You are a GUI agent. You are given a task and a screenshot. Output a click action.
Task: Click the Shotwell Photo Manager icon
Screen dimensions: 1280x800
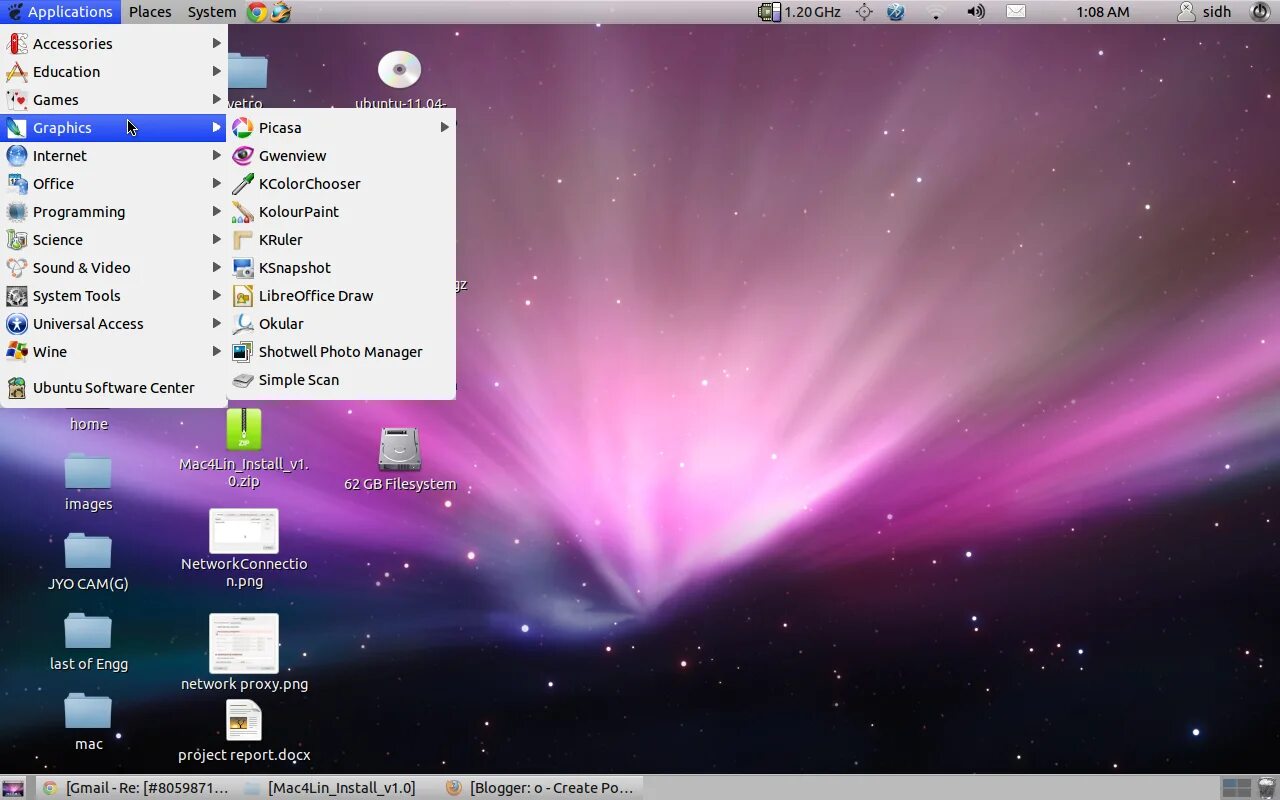[x=243, y=352]
